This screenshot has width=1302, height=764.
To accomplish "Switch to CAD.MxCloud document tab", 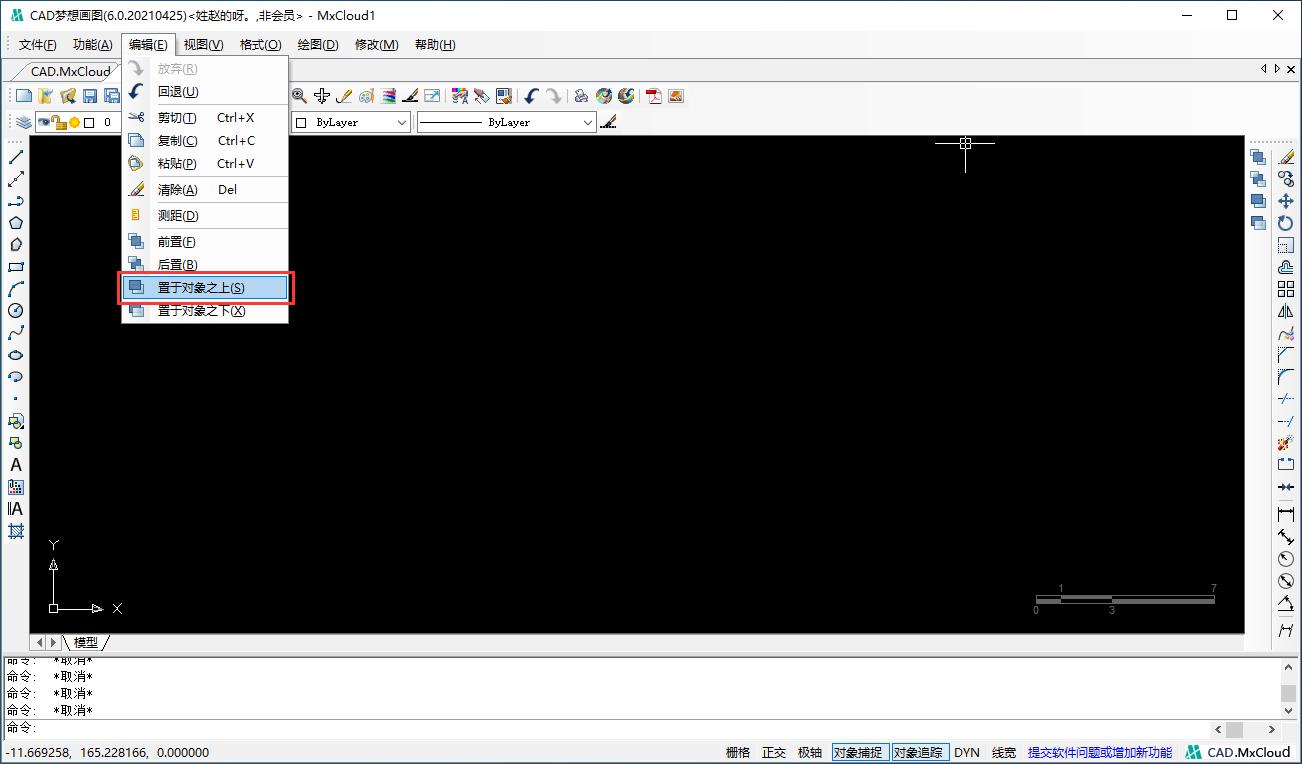I will [70, 71].
